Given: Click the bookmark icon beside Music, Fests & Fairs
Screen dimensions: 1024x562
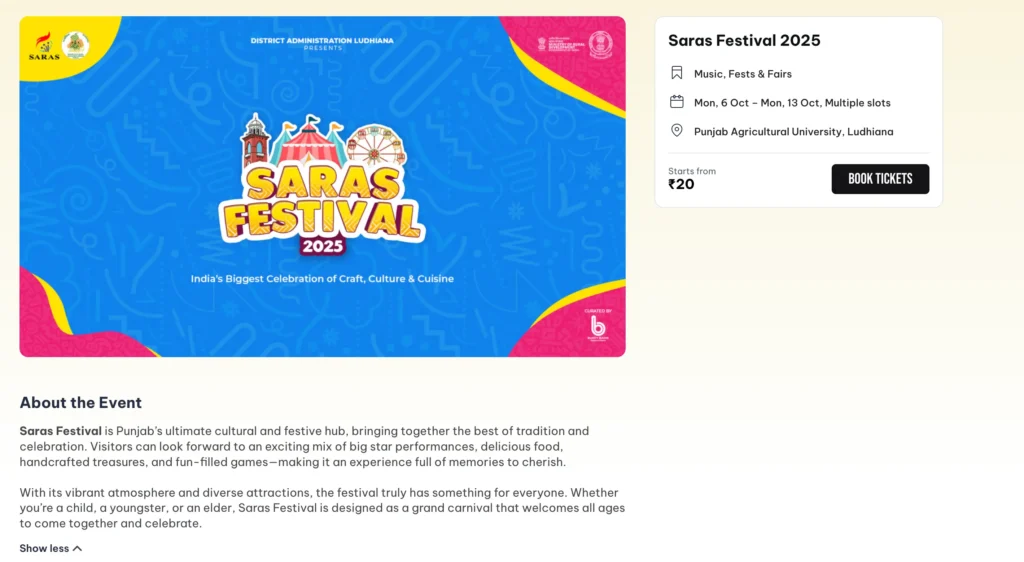Looking at the screenshot, I should 677,73.
